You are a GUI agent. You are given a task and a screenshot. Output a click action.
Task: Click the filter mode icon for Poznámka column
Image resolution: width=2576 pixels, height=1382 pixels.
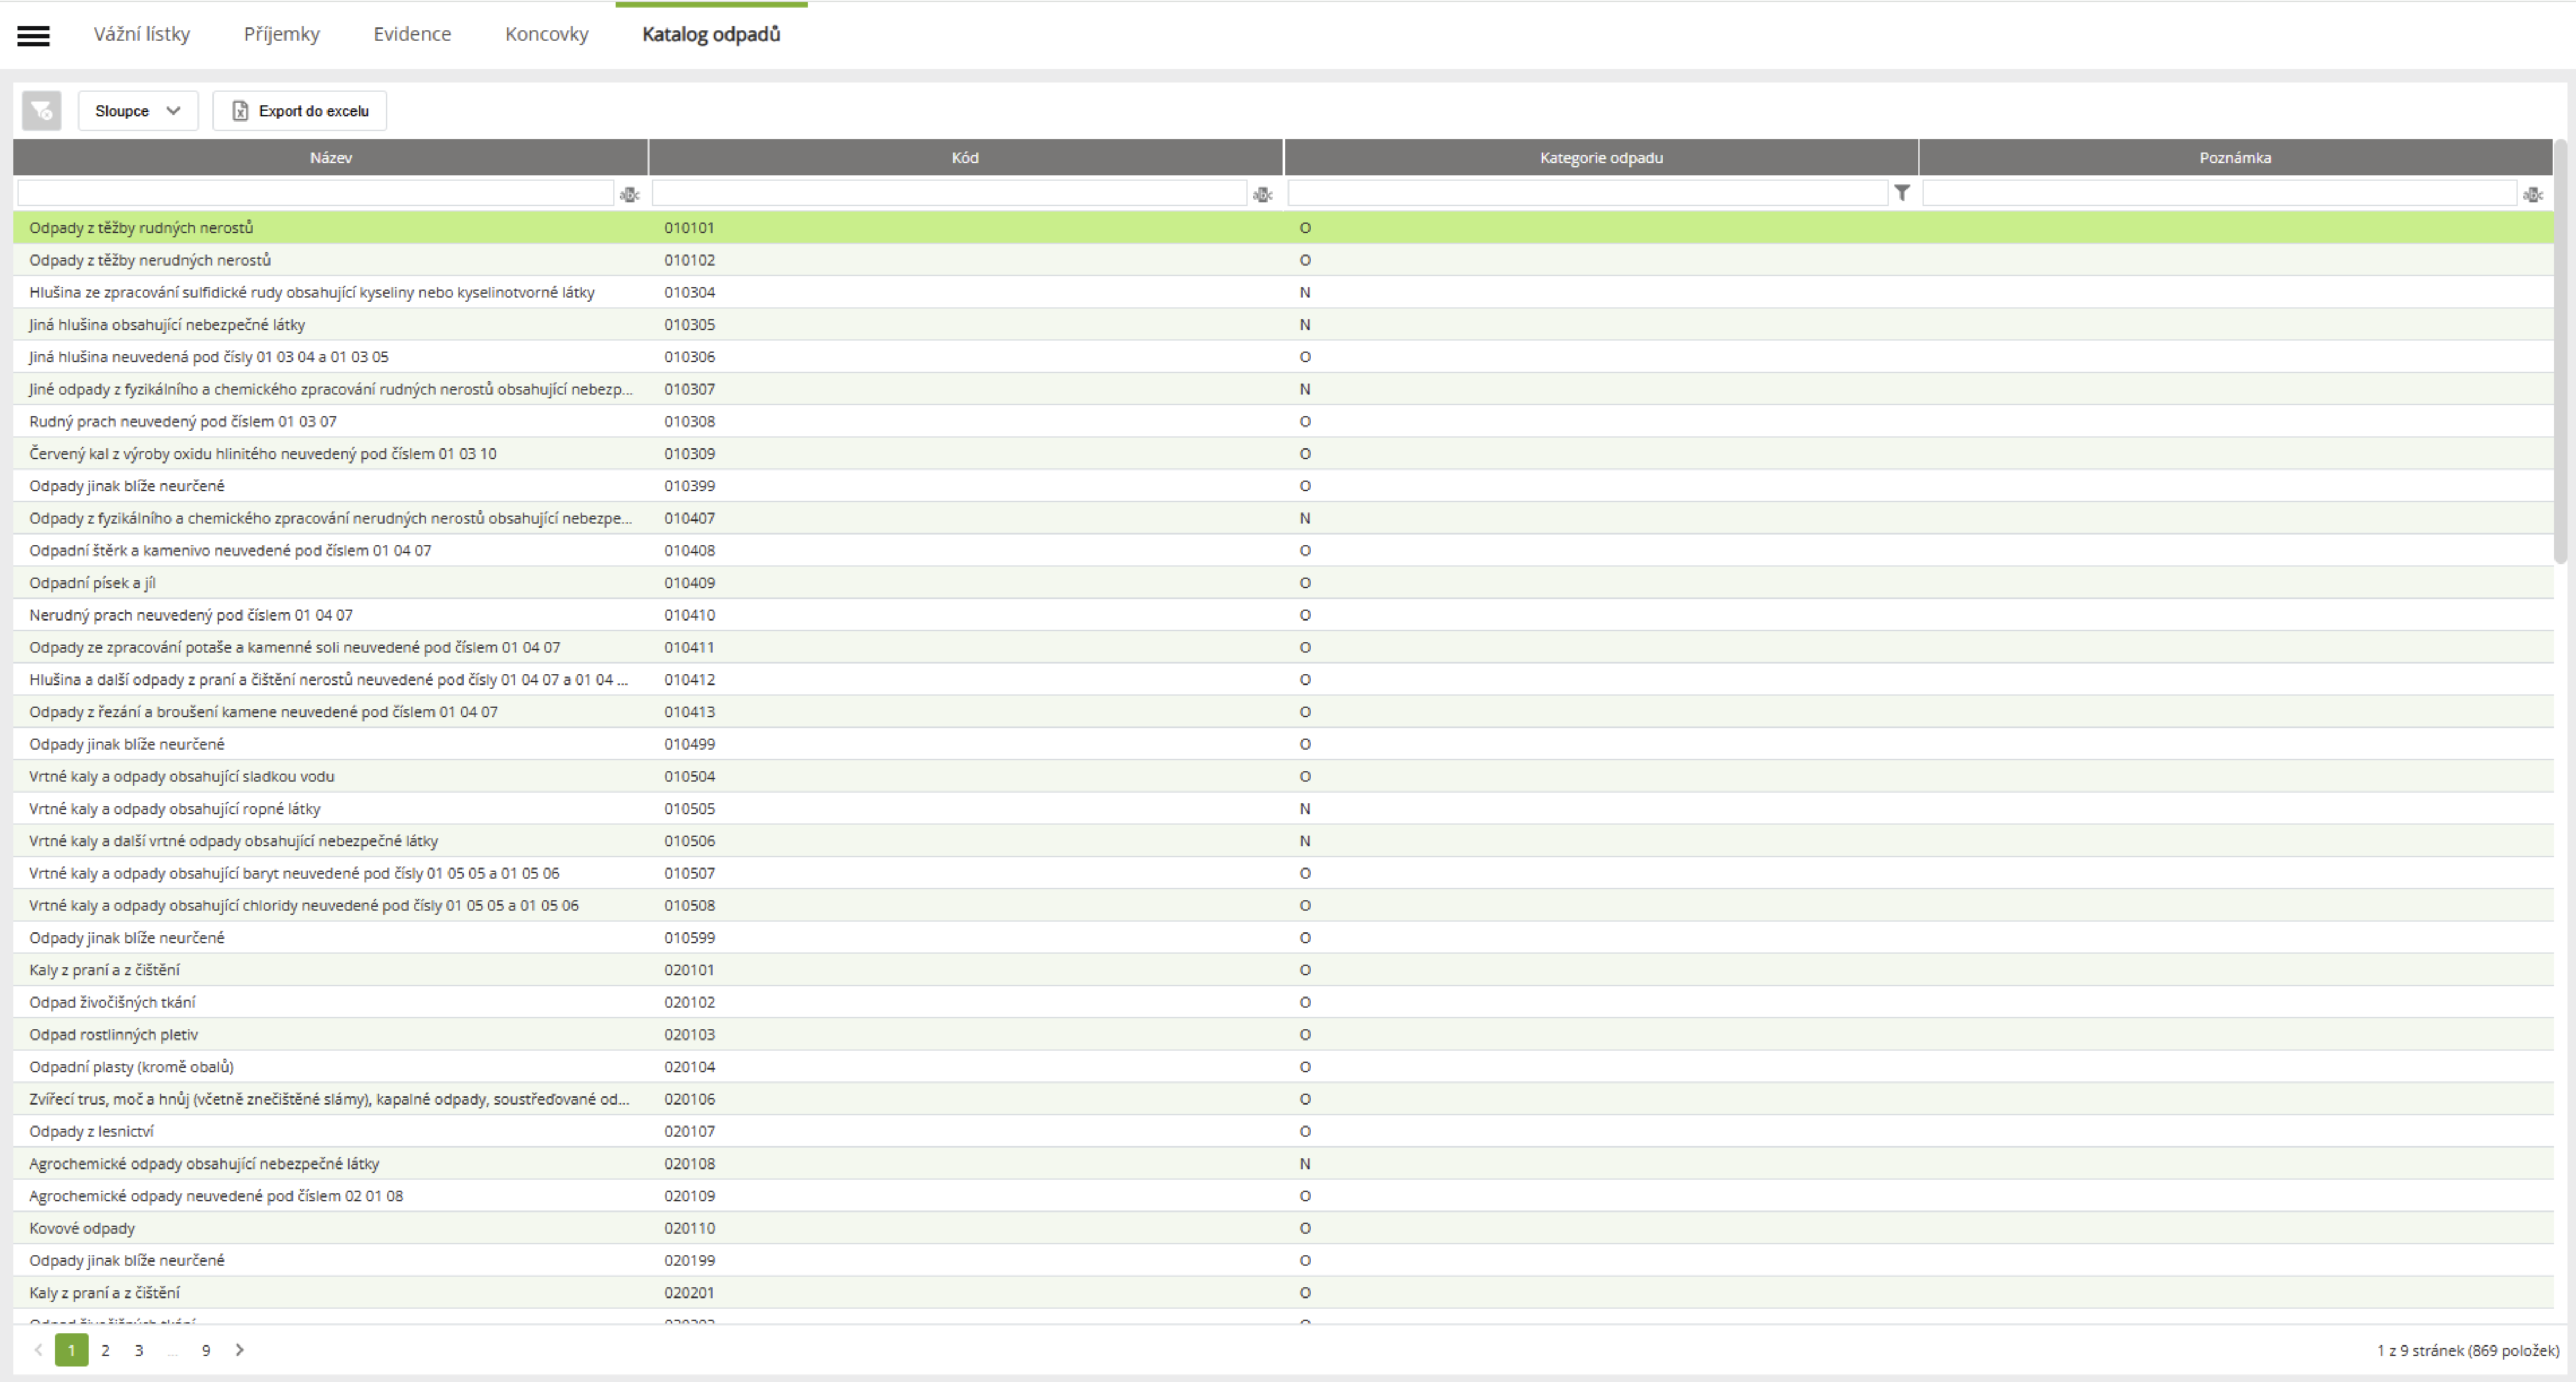pos(2532,194)
